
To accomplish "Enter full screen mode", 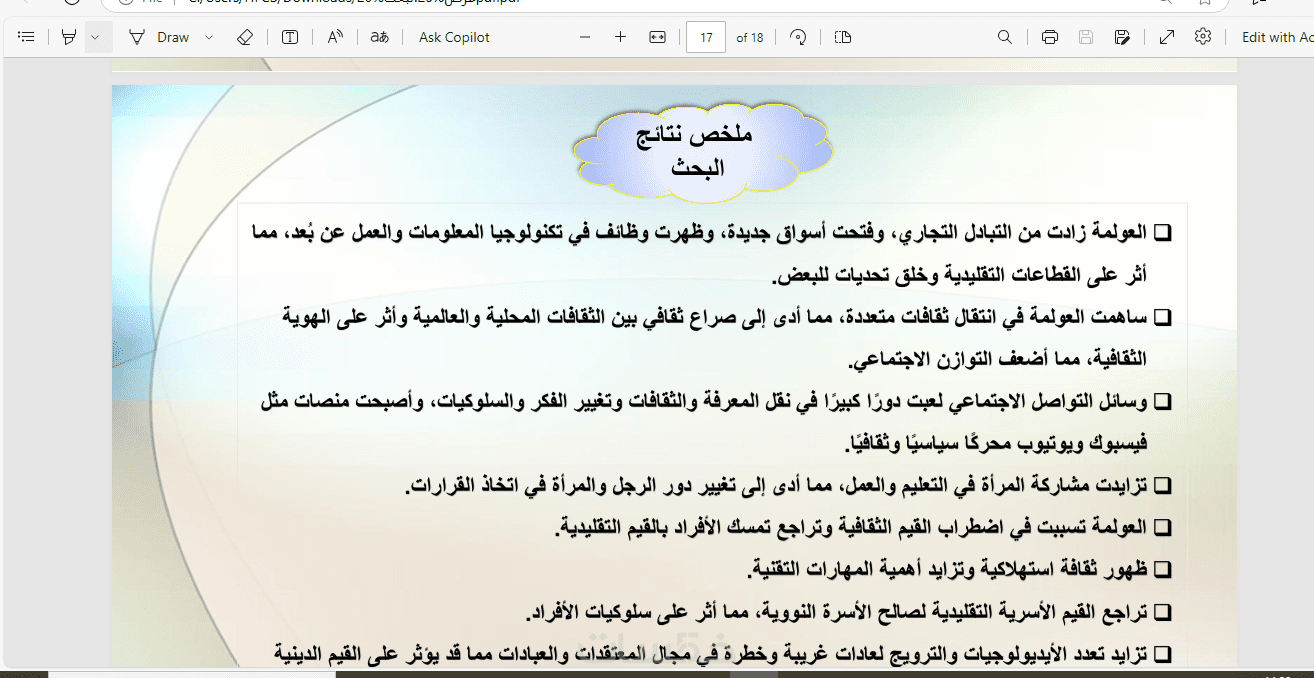I will coord(1167,37).
